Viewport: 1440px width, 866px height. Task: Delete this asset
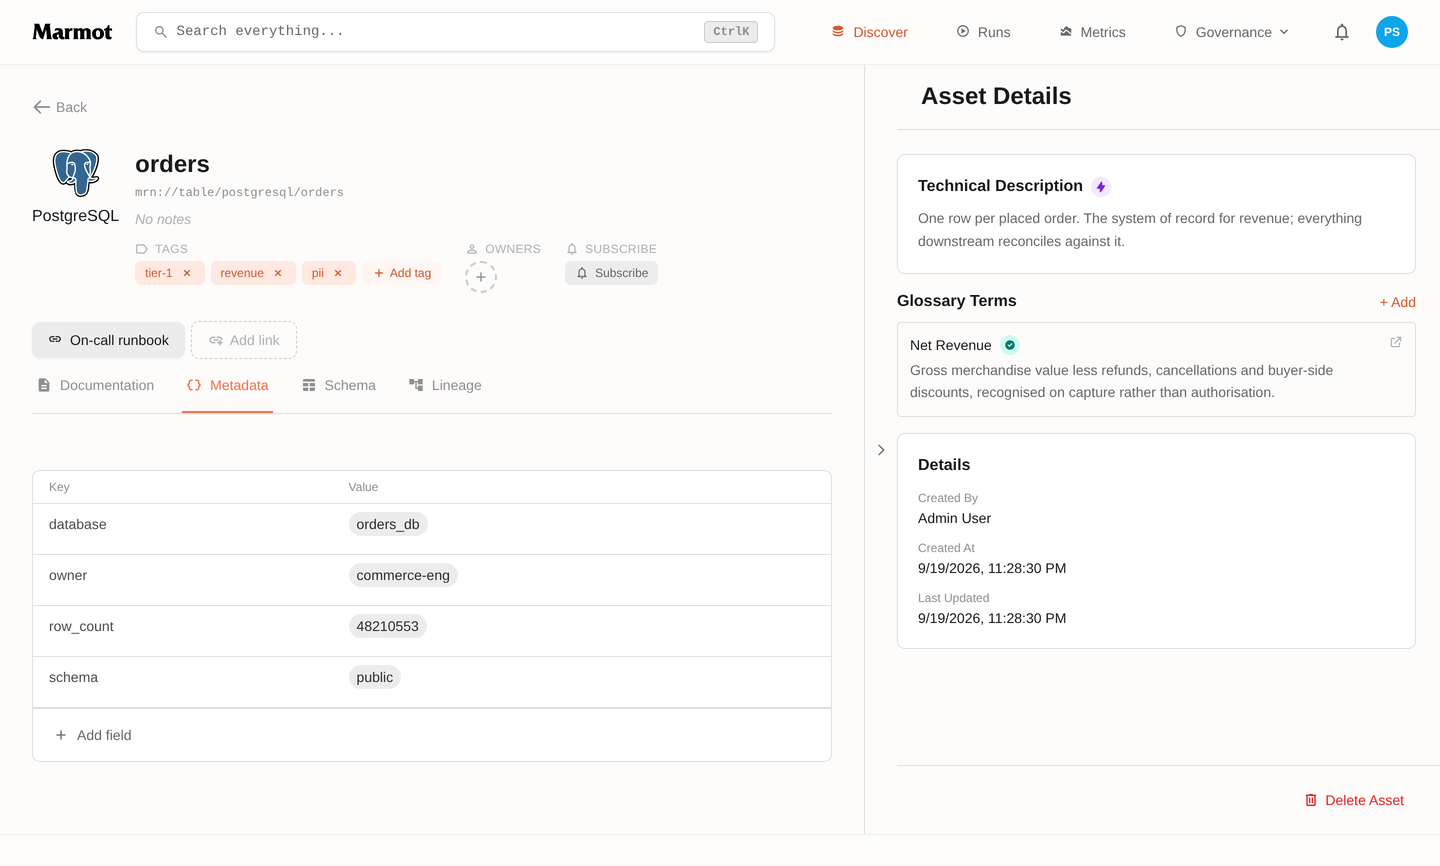pyautogui.click(x=1354, y=800)
